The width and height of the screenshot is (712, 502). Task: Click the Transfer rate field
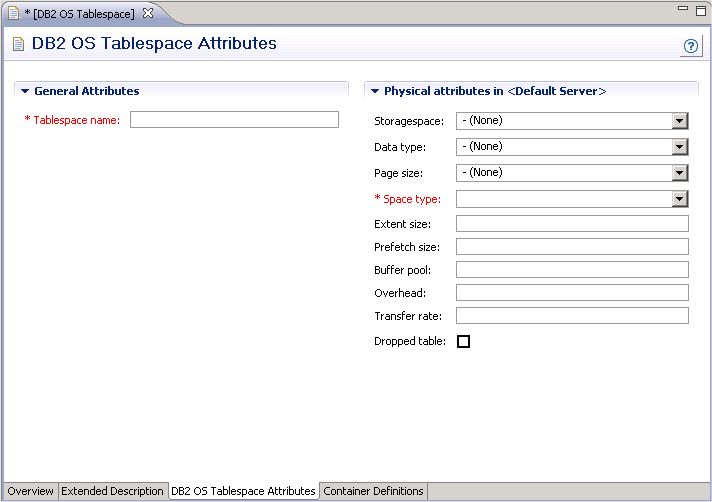(x=572, y=315)
